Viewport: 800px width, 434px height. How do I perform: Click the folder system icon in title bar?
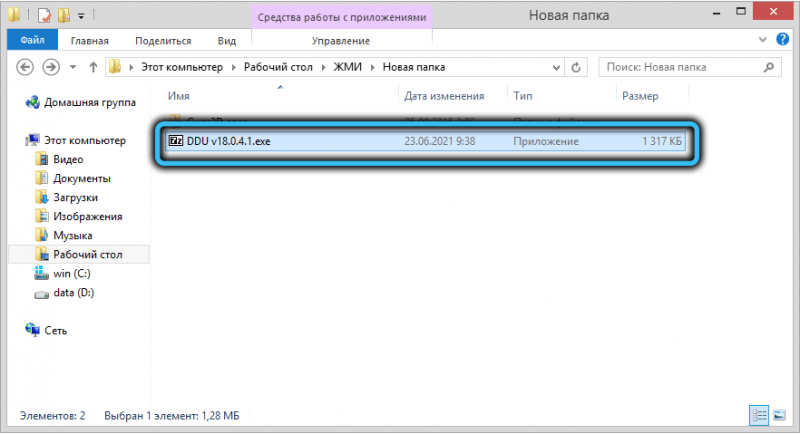[14, 15]
